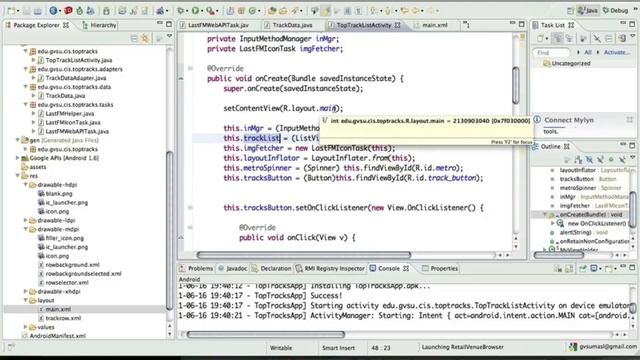Viewport: 640px width, 360px height.
Task: Click the Open Console icon in Console toolbar
Action: [x=609, y=268]
